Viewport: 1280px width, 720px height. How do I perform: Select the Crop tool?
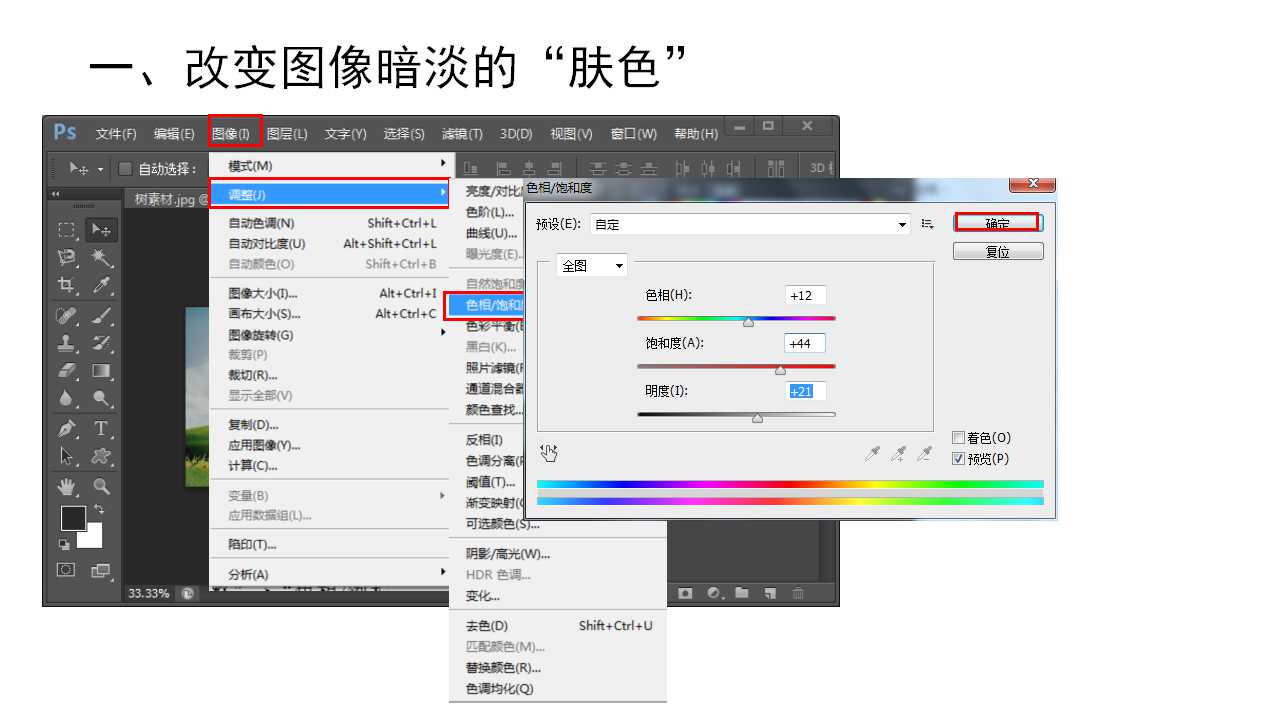pyautogui.click(x=67, y=286)
